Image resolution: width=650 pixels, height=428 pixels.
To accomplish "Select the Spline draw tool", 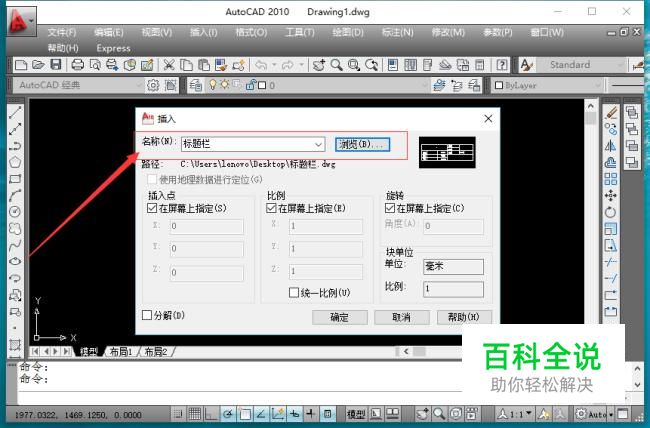I will coord(15,245).
